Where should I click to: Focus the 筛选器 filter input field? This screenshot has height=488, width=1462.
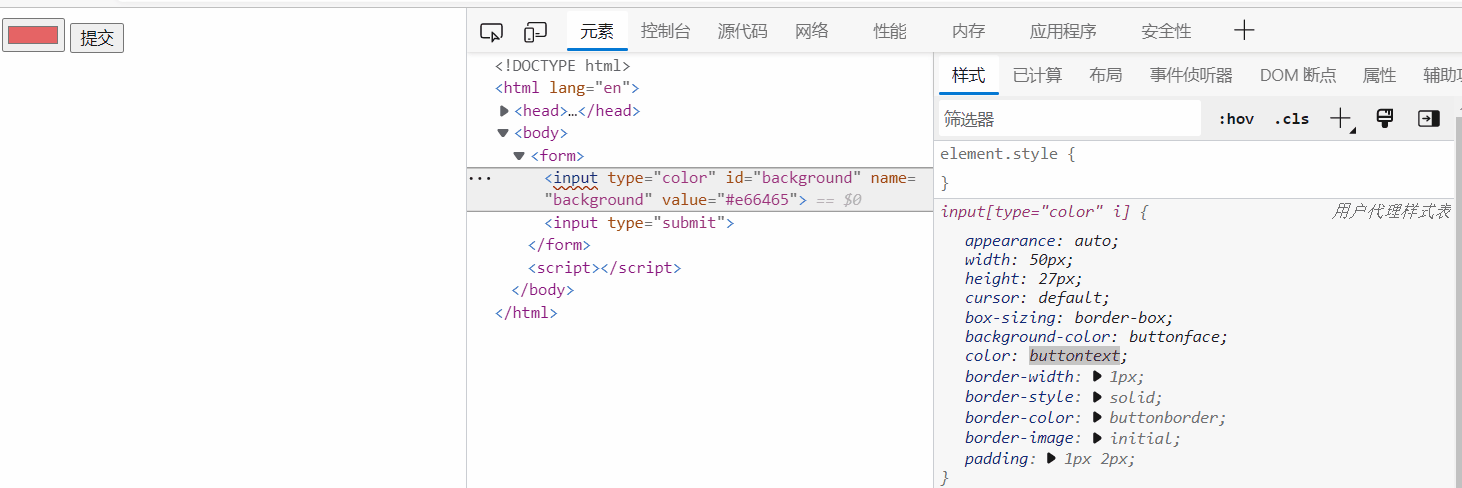(1069, 119)
